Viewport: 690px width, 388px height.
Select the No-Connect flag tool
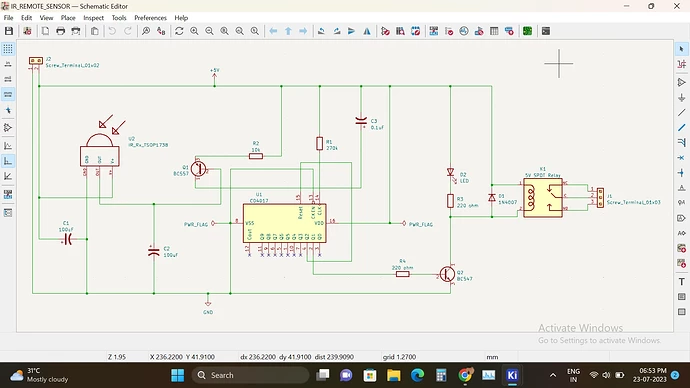tap(682, 157)
